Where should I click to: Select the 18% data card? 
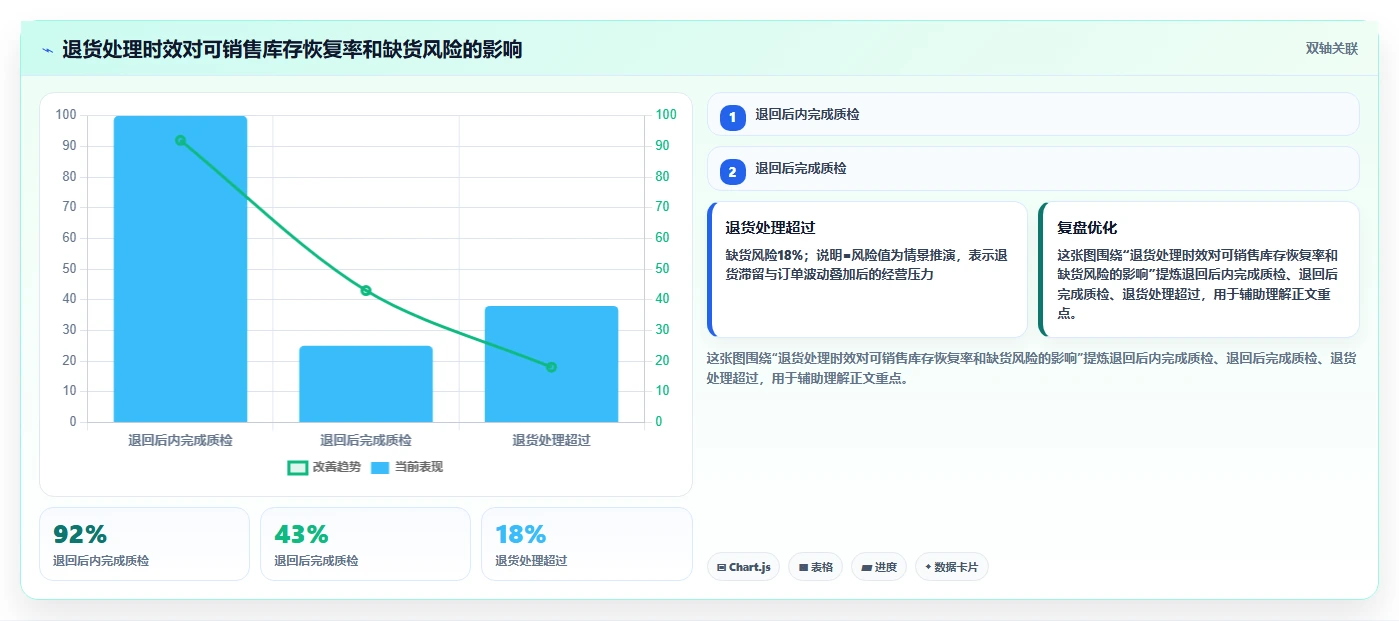click(586, 544)
